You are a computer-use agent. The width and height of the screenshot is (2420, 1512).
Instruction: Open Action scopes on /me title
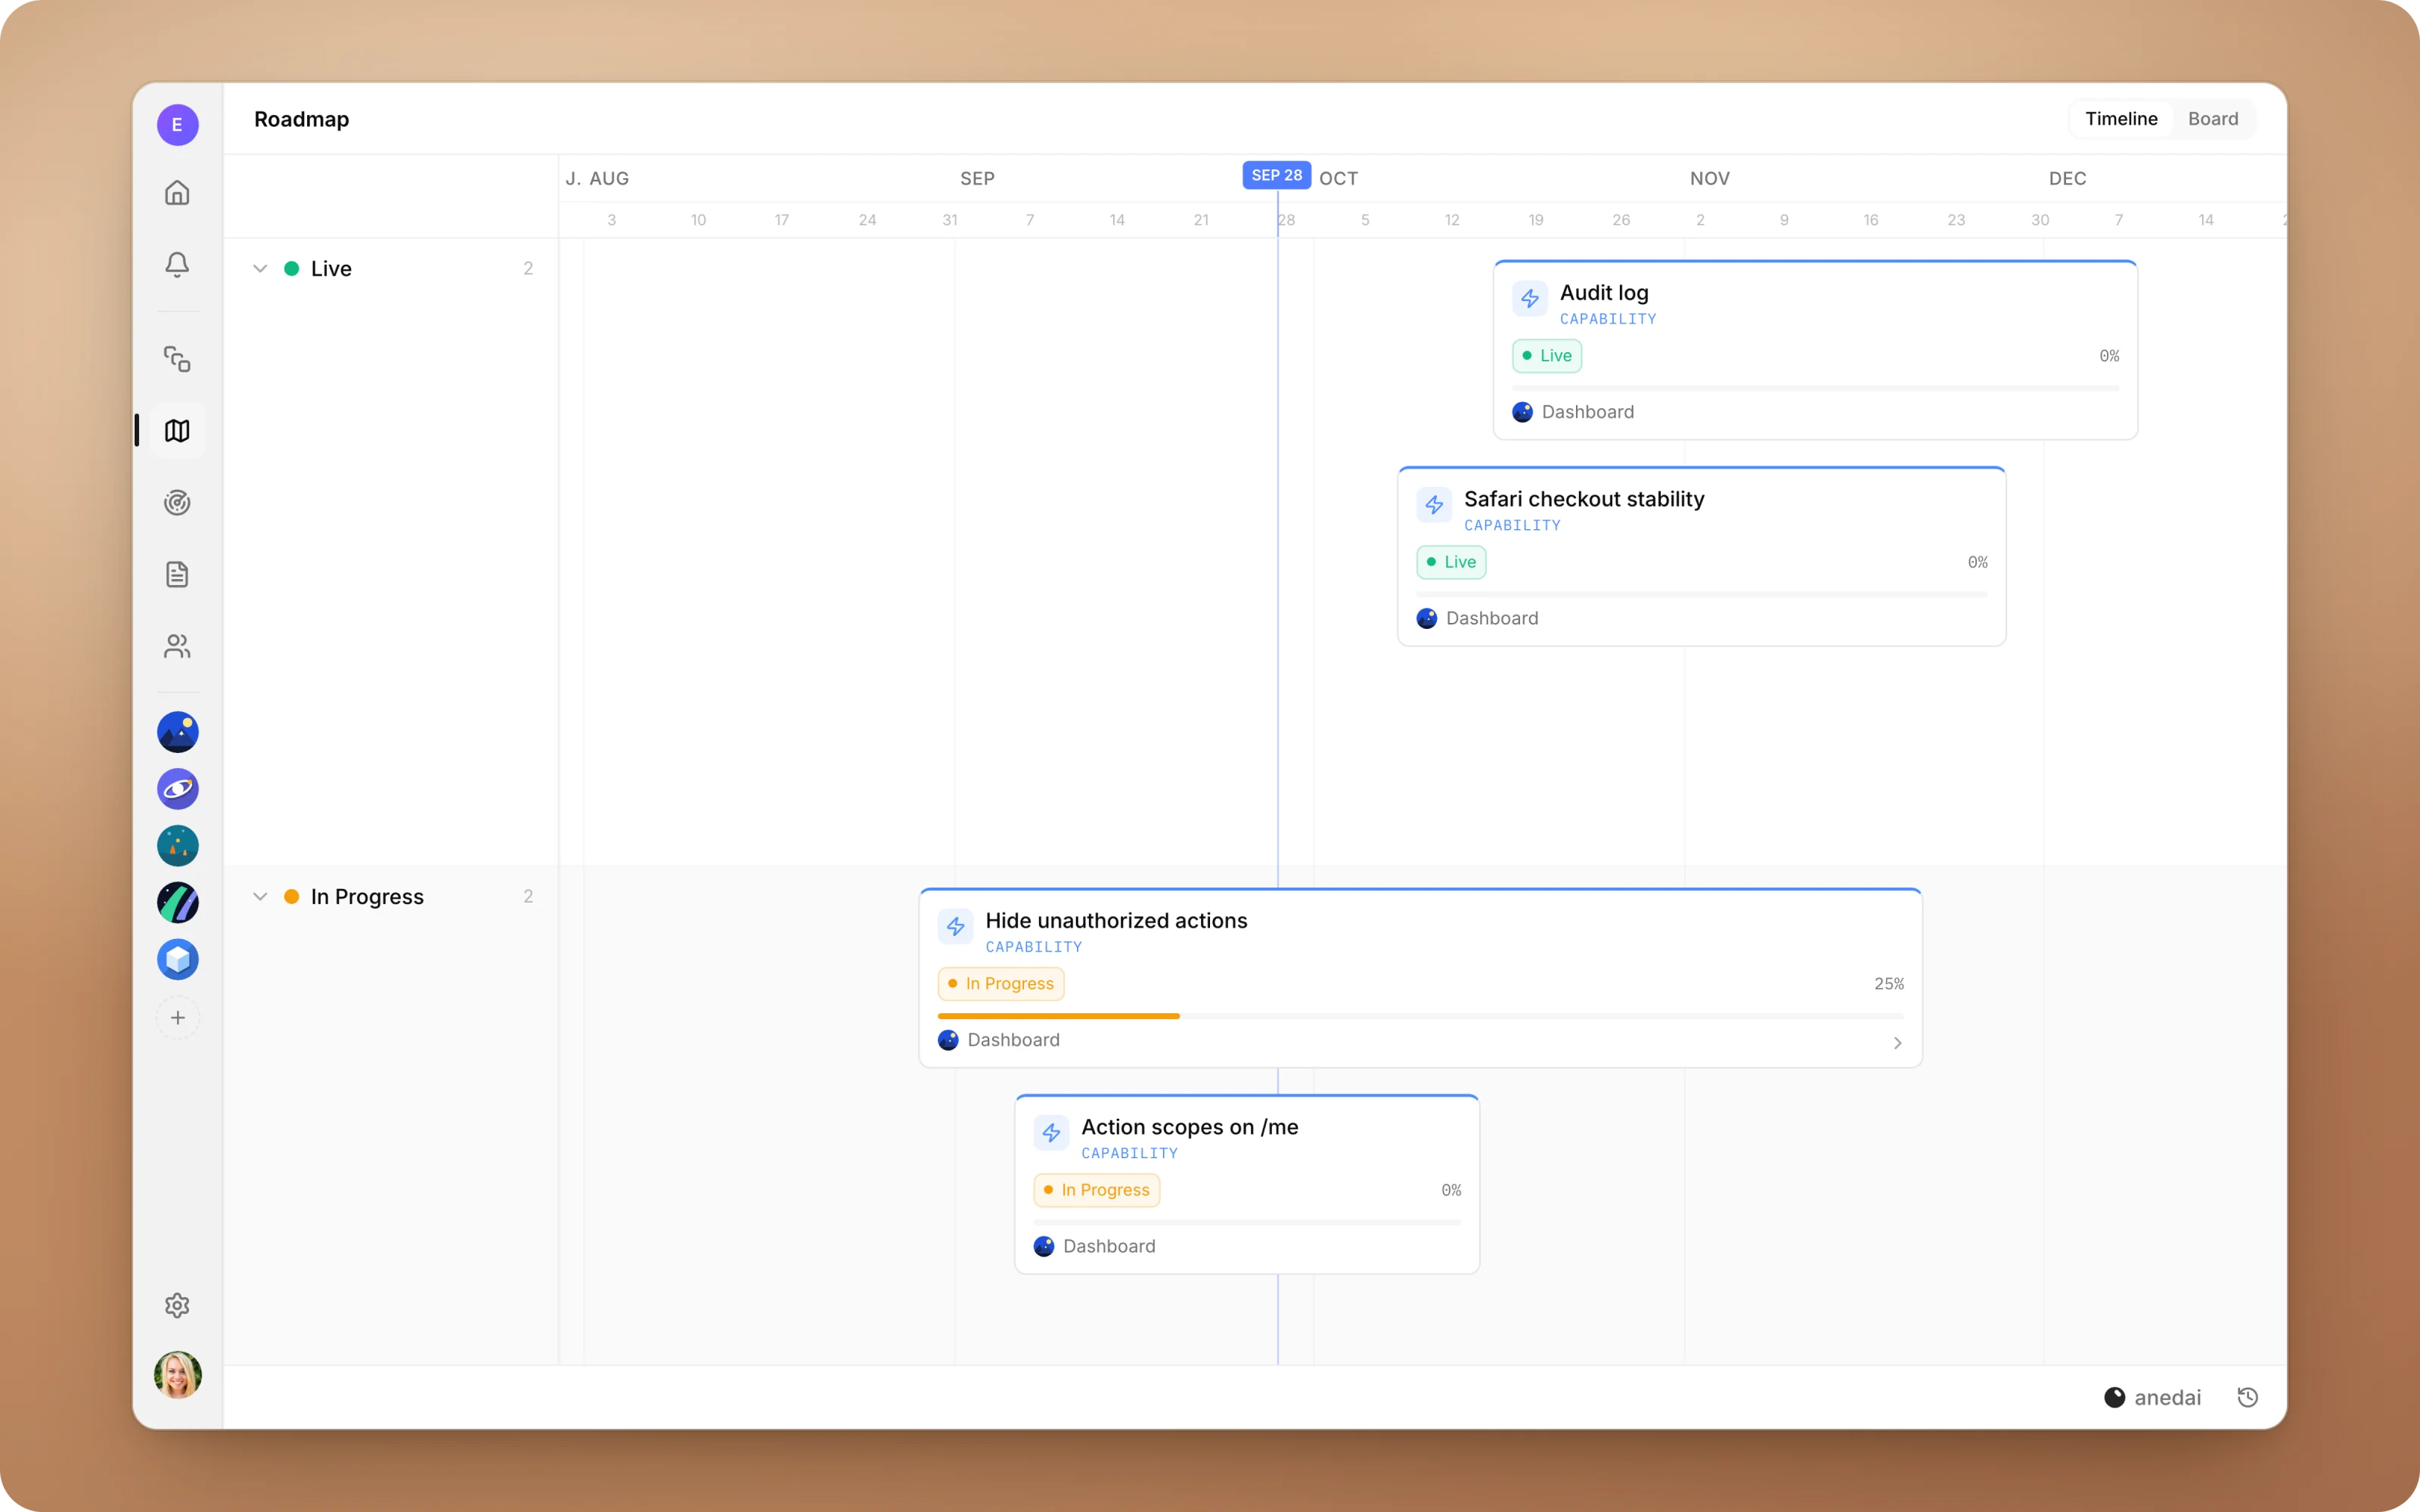pyautogui.click(x=1189, y=1127)
